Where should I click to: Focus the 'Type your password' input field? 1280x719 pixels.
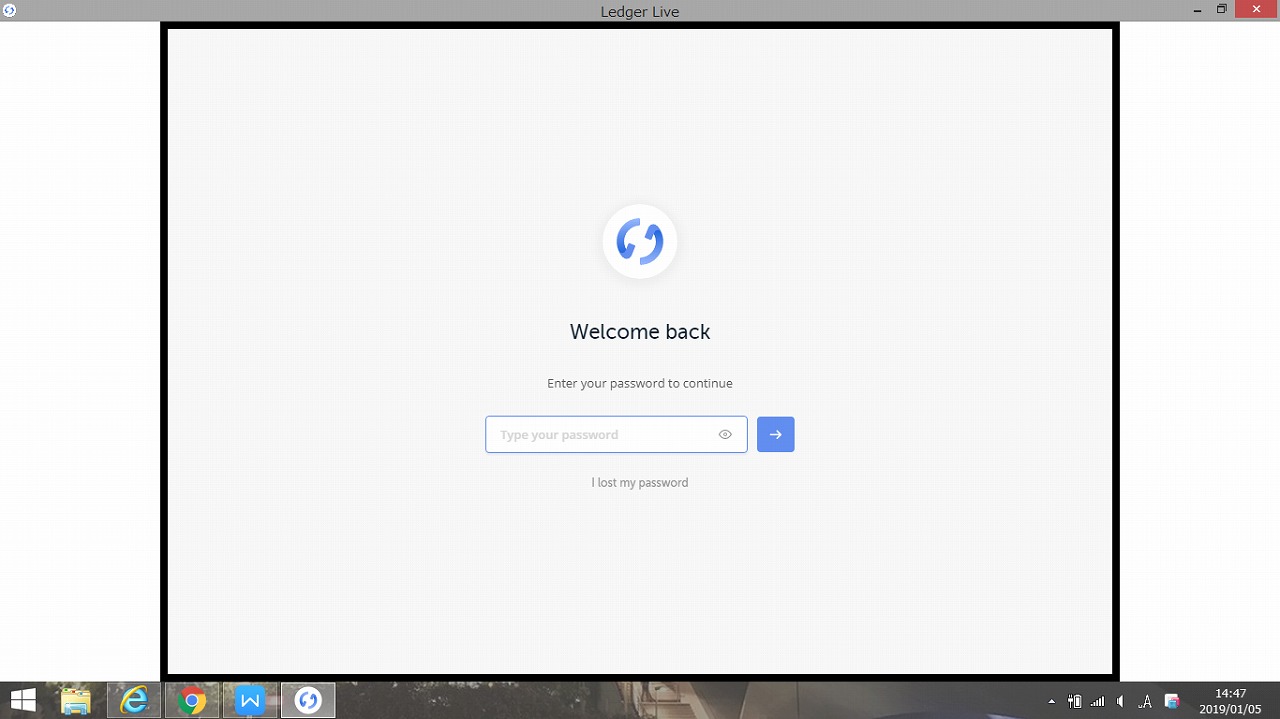coord(600,434)
